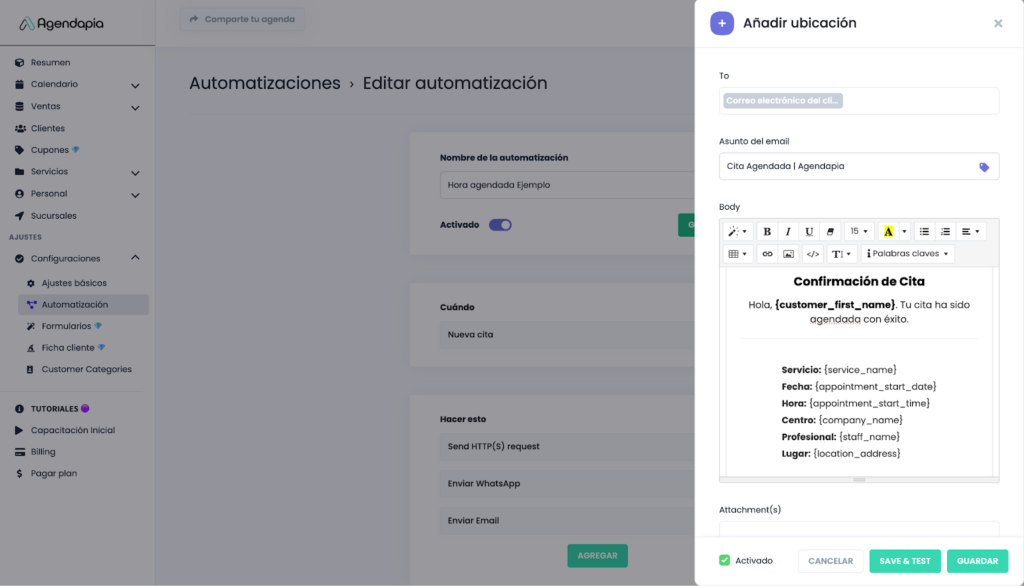Insert a picture using the image icon
1024x586 pixels.
[788, 254]
